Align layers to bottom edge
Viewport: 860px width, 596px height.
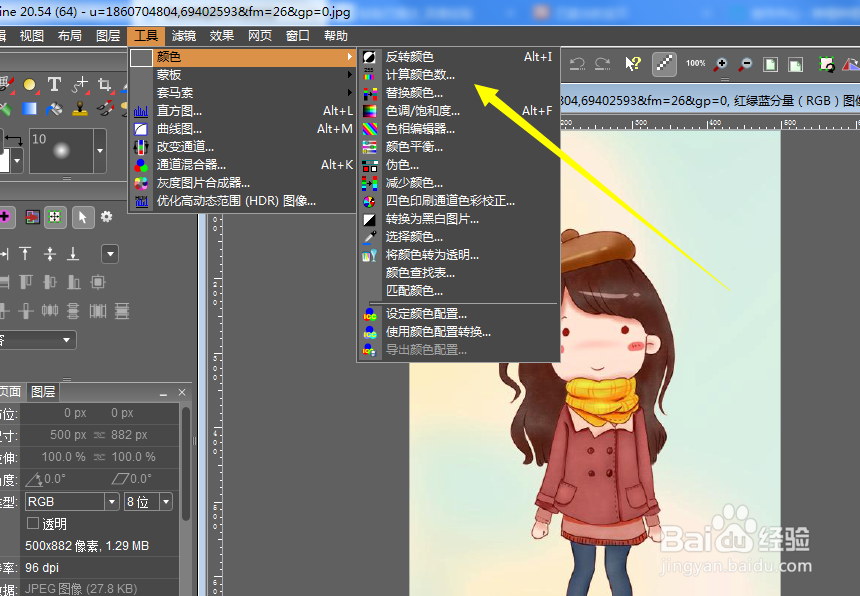[x=73, y=253]
